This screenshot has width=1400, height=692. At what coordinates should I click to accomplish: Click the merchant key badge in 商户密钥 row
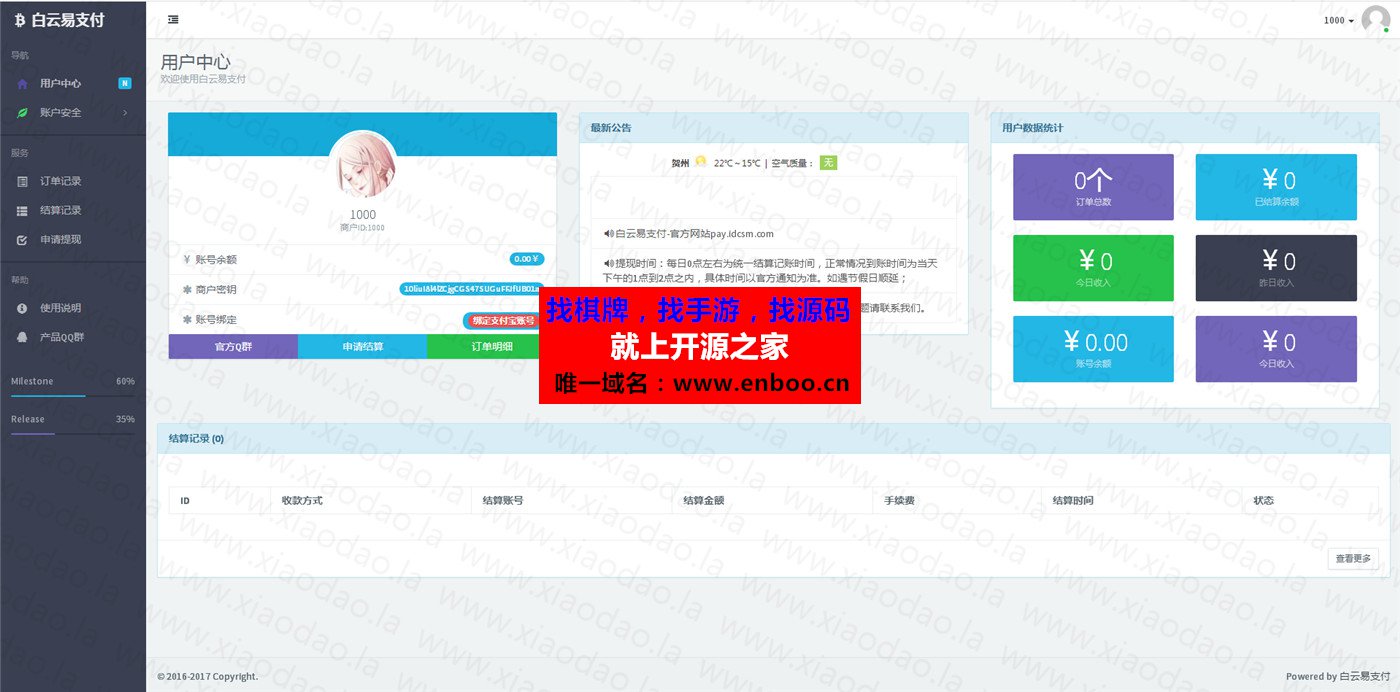click(x=470, y=289)
